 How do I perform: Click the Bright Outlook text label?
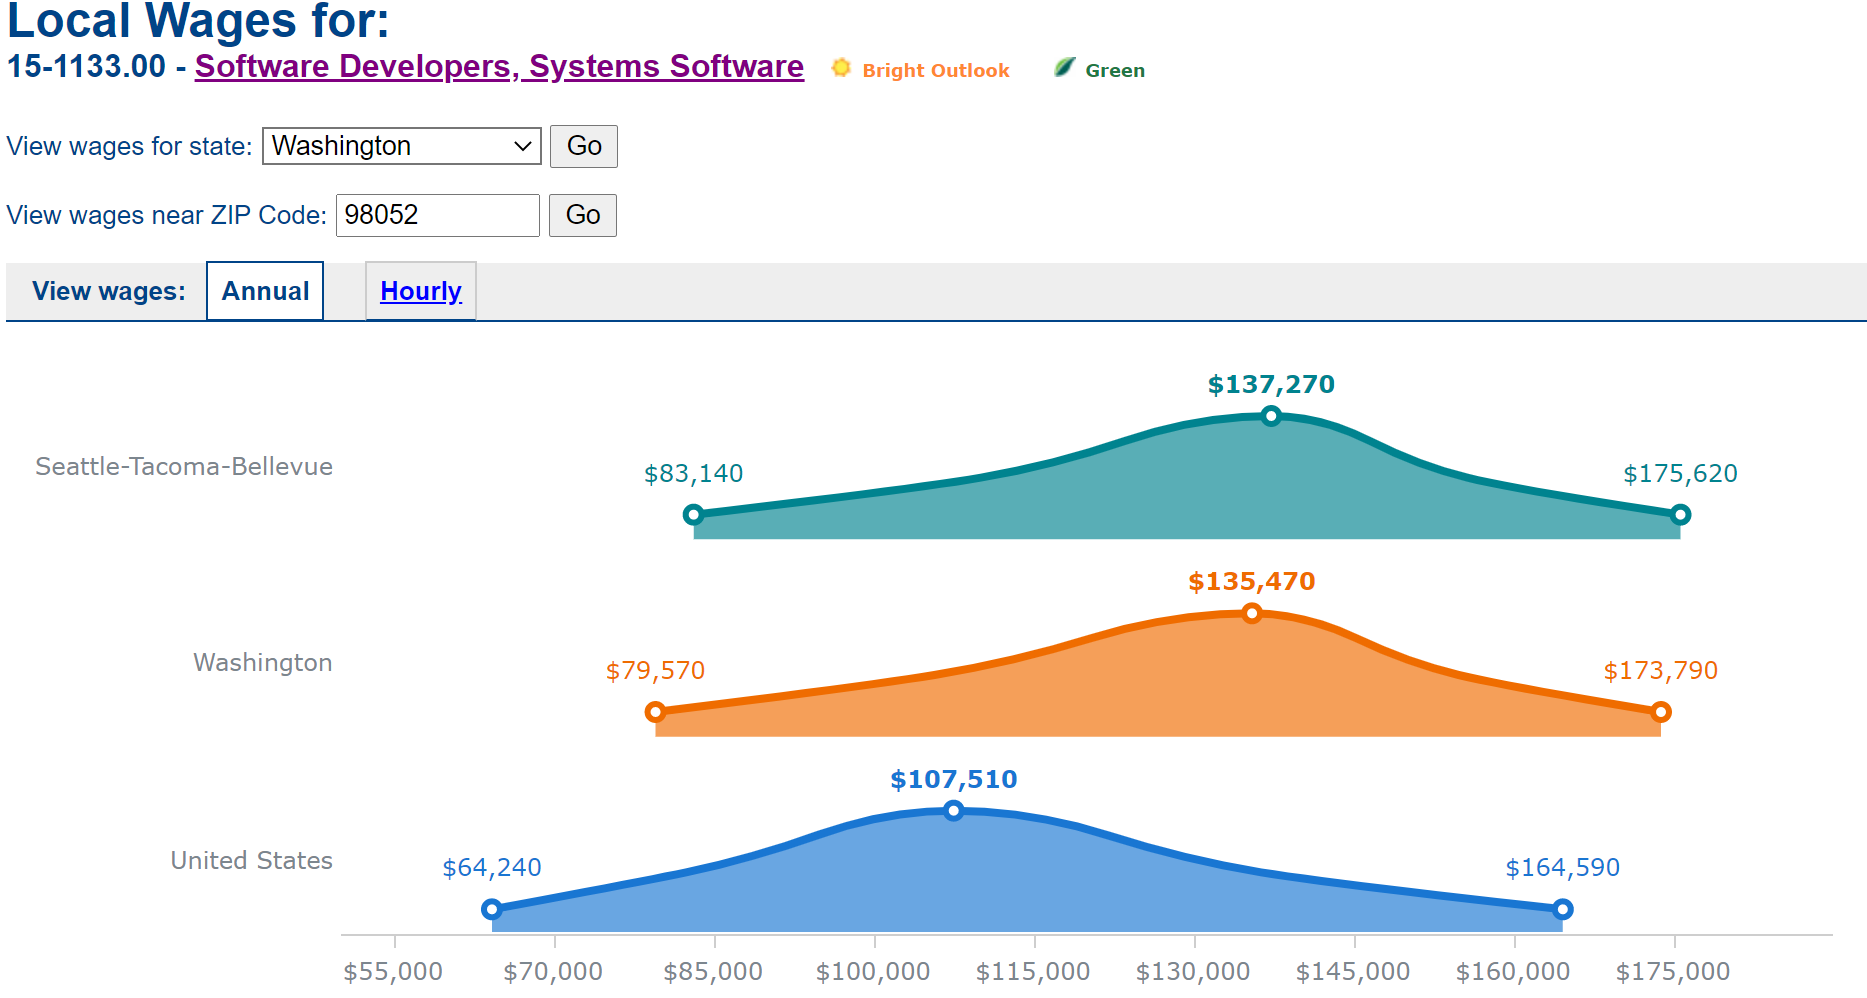(x=935, y=71)
